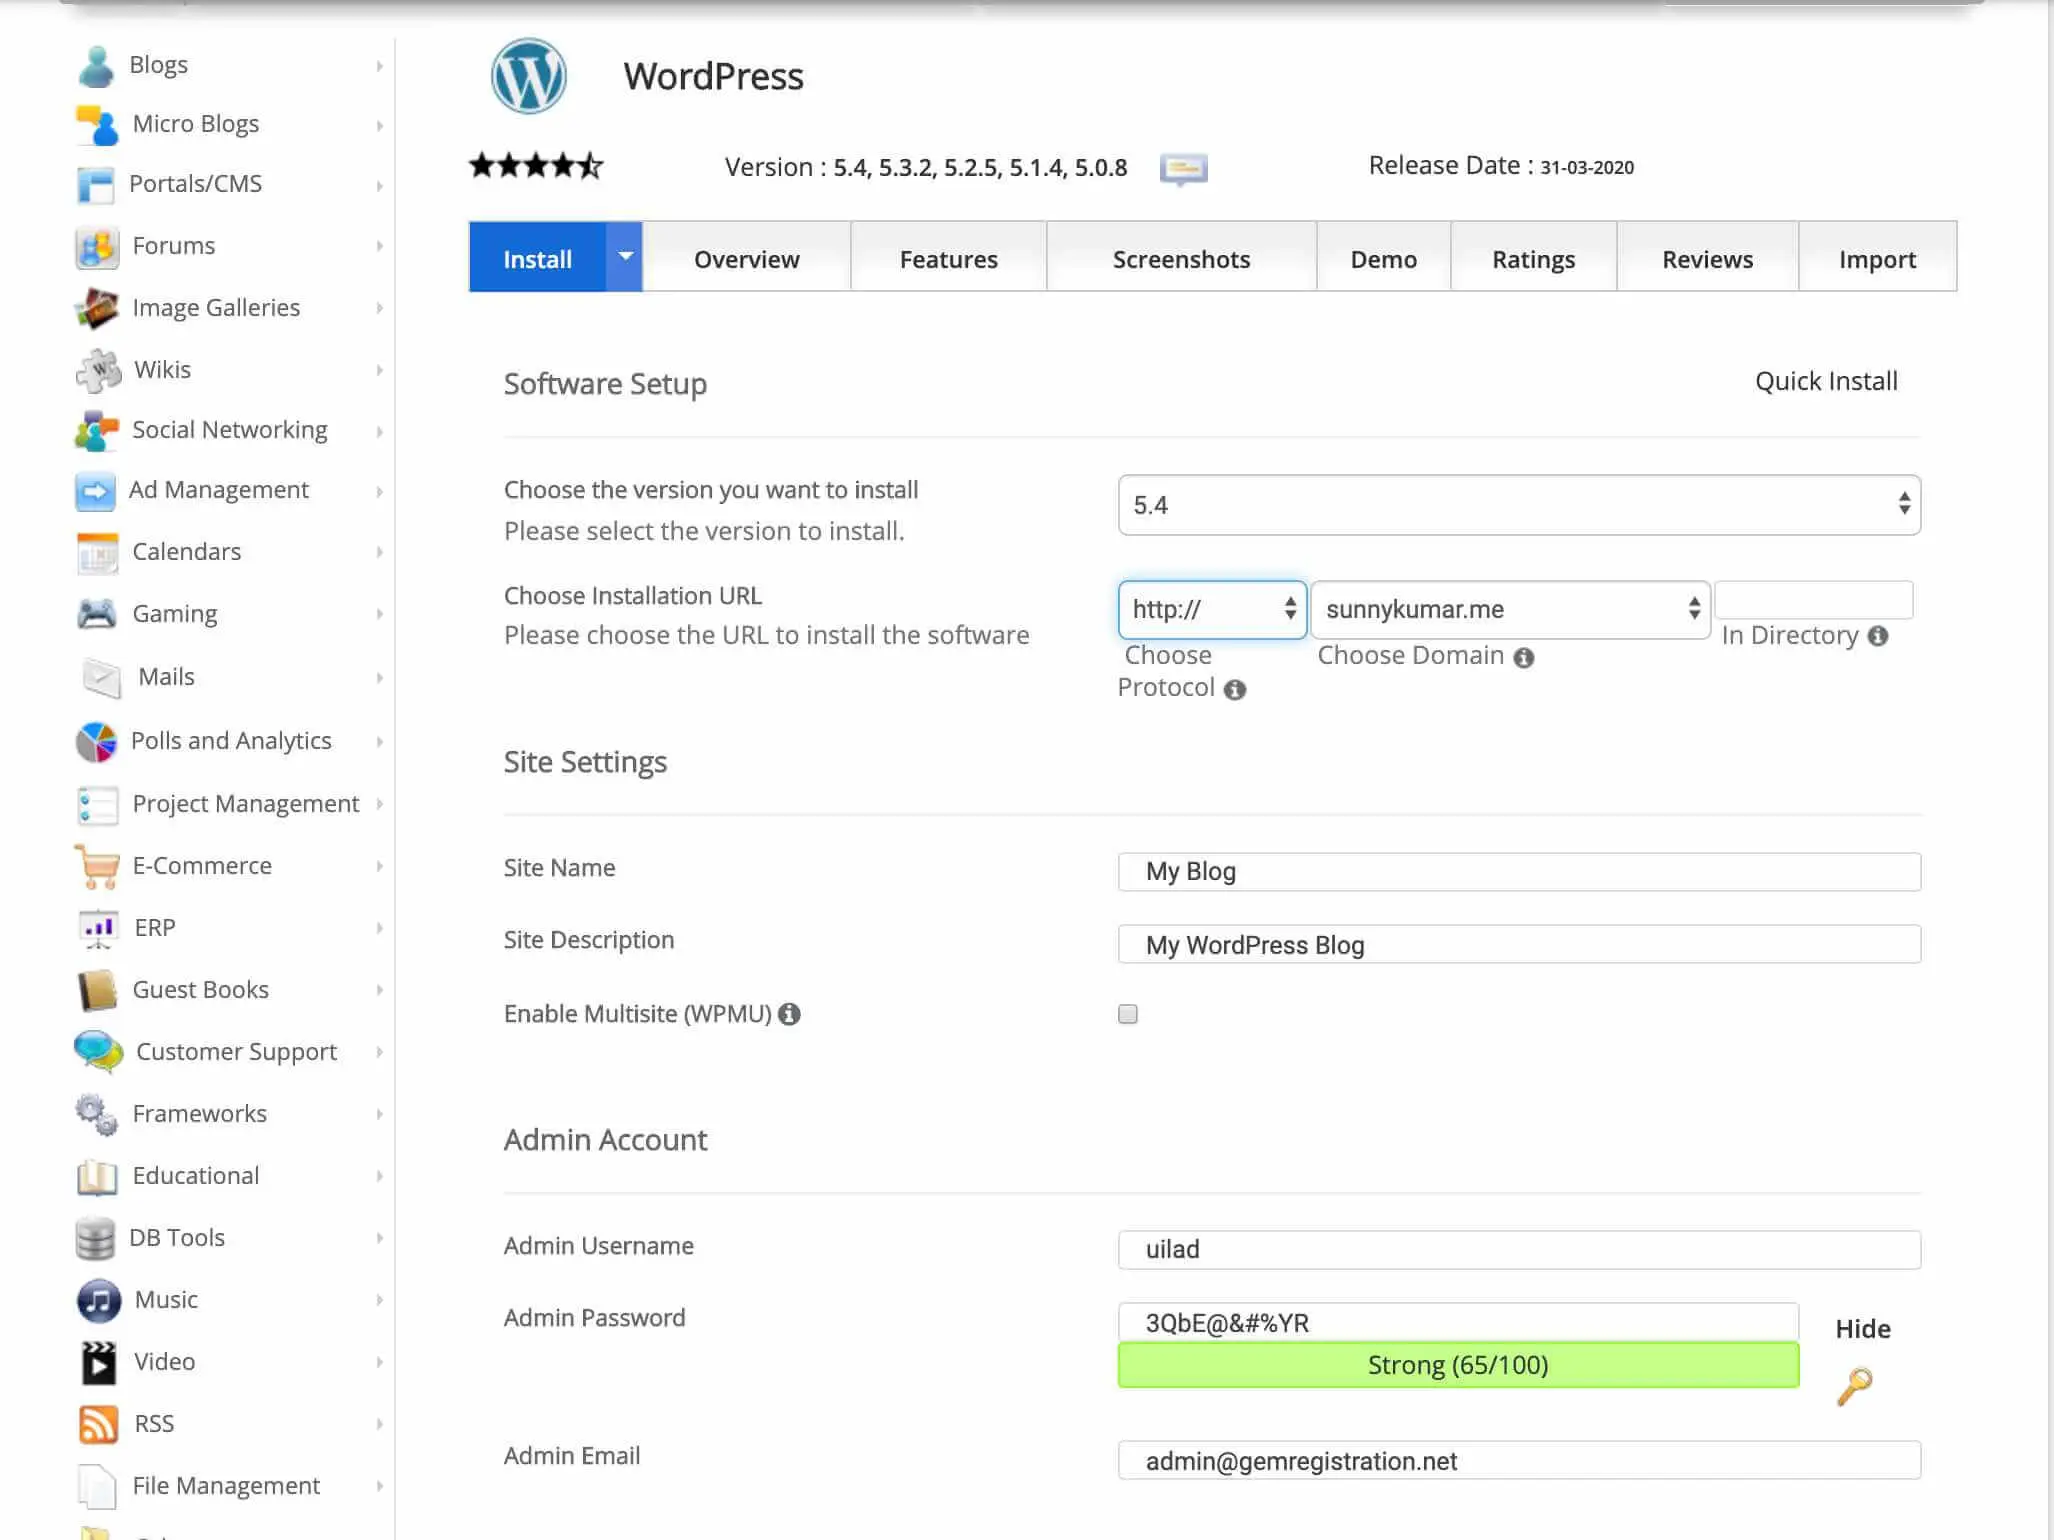Open the Import tab
The width and height of the screenshot is (2054, 1540).
point(1877,259)
